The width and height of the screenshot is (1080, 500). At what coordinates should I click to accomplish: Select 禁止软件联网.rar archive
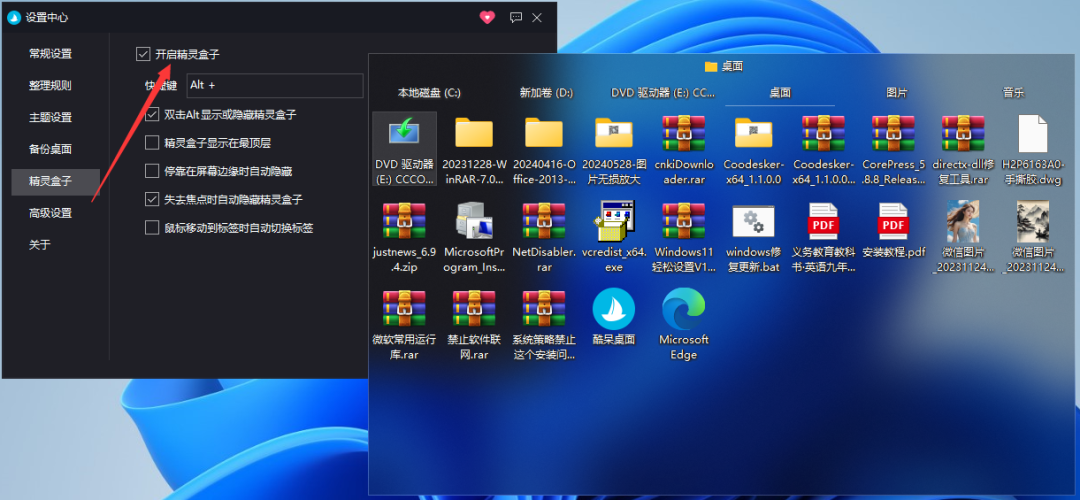[x=474, y=308]
